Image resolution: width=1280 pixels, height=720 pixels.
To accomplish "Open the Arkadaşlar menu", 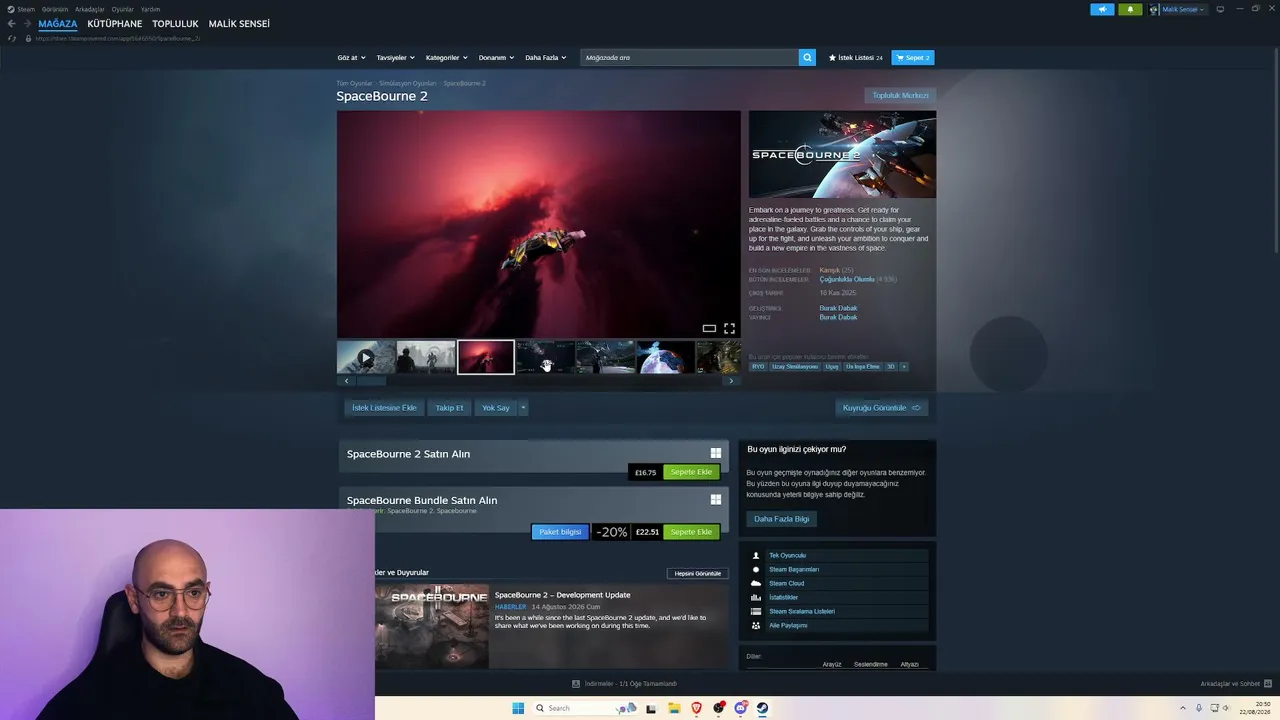I will [90, 9].
